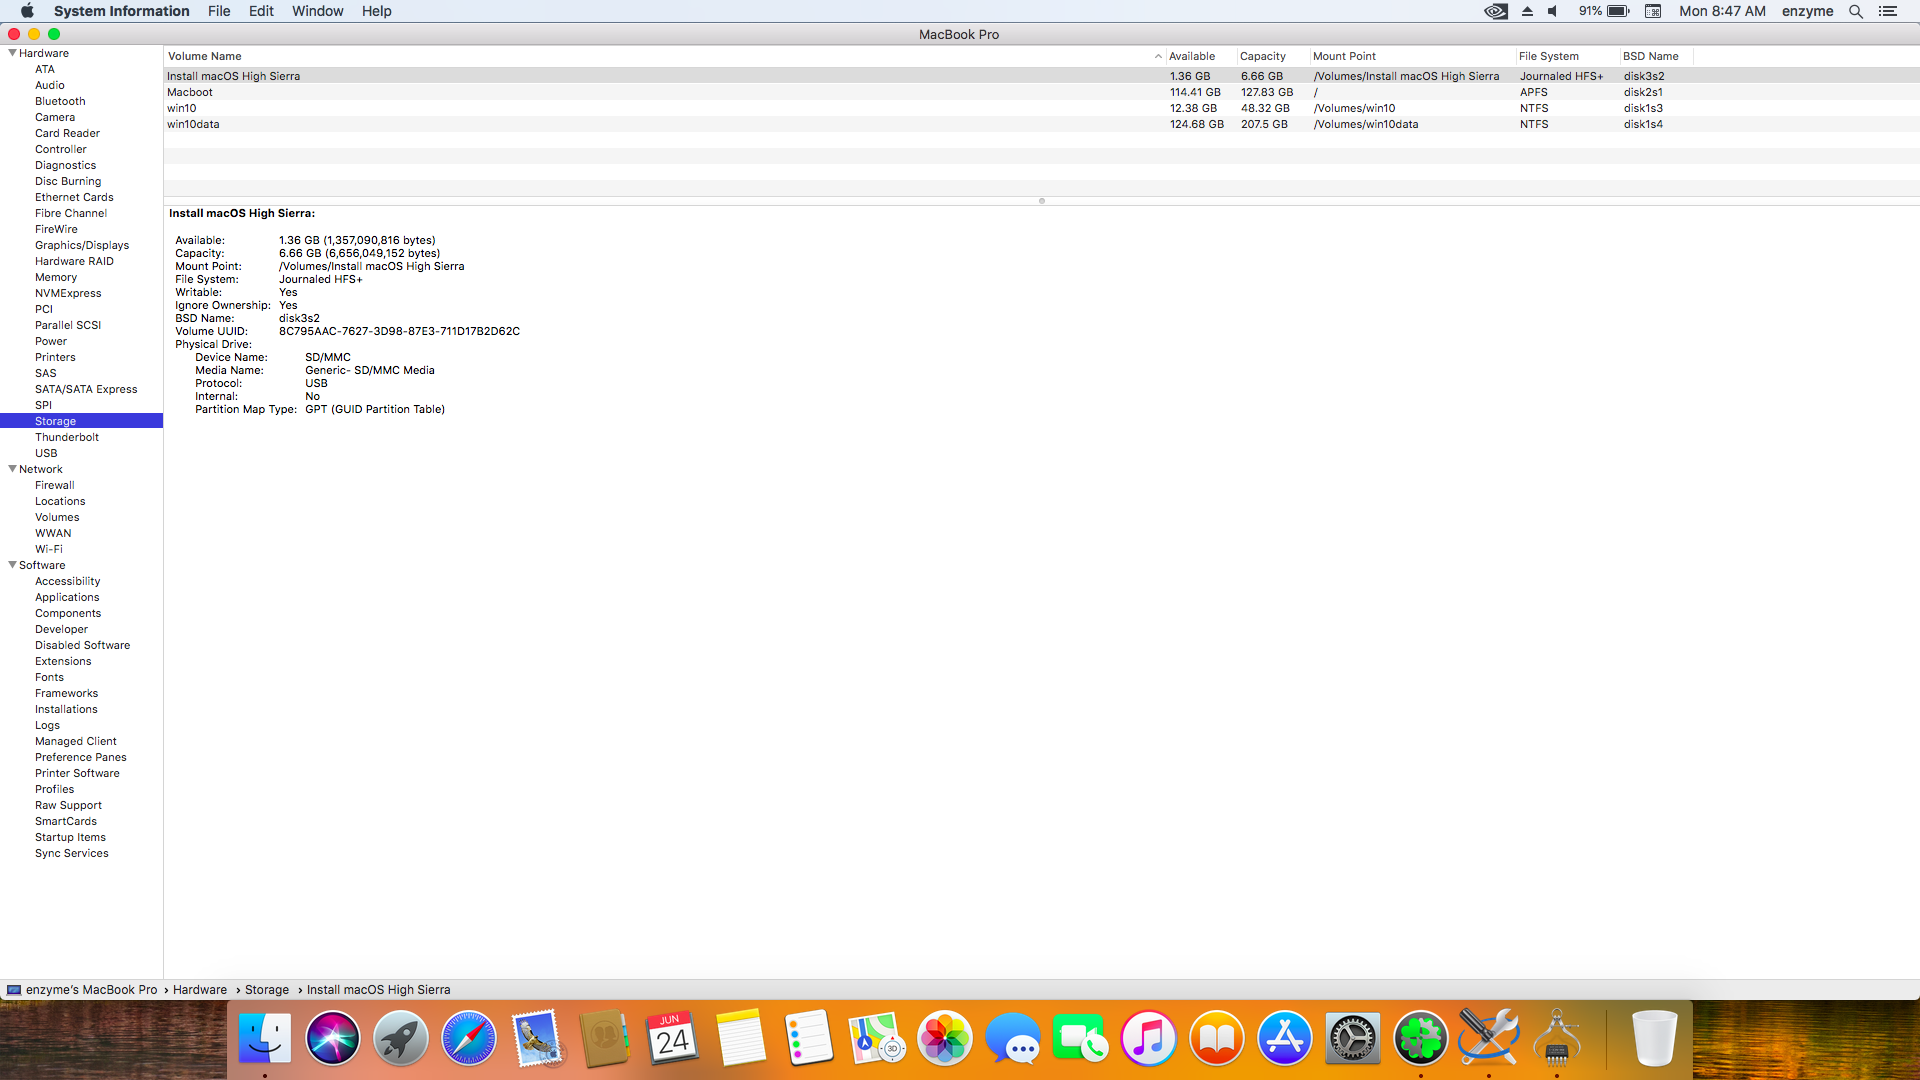
Task: Open System Preferences gear in dock
Action: pos(1352,1039)
